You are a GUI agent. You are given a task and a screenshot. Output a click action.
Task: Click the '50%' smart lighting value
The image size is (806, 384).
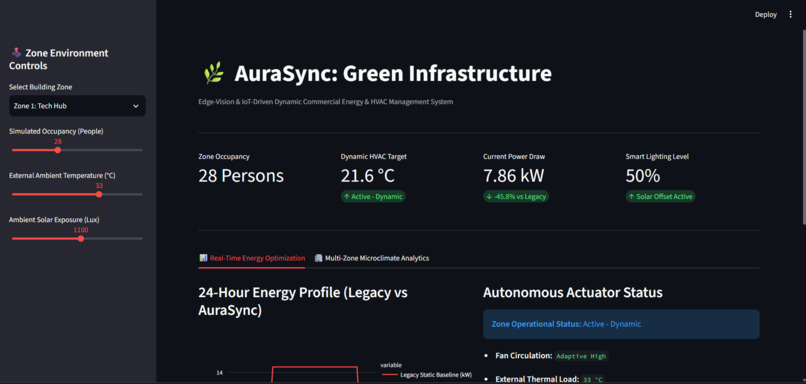tap(643, 176)
